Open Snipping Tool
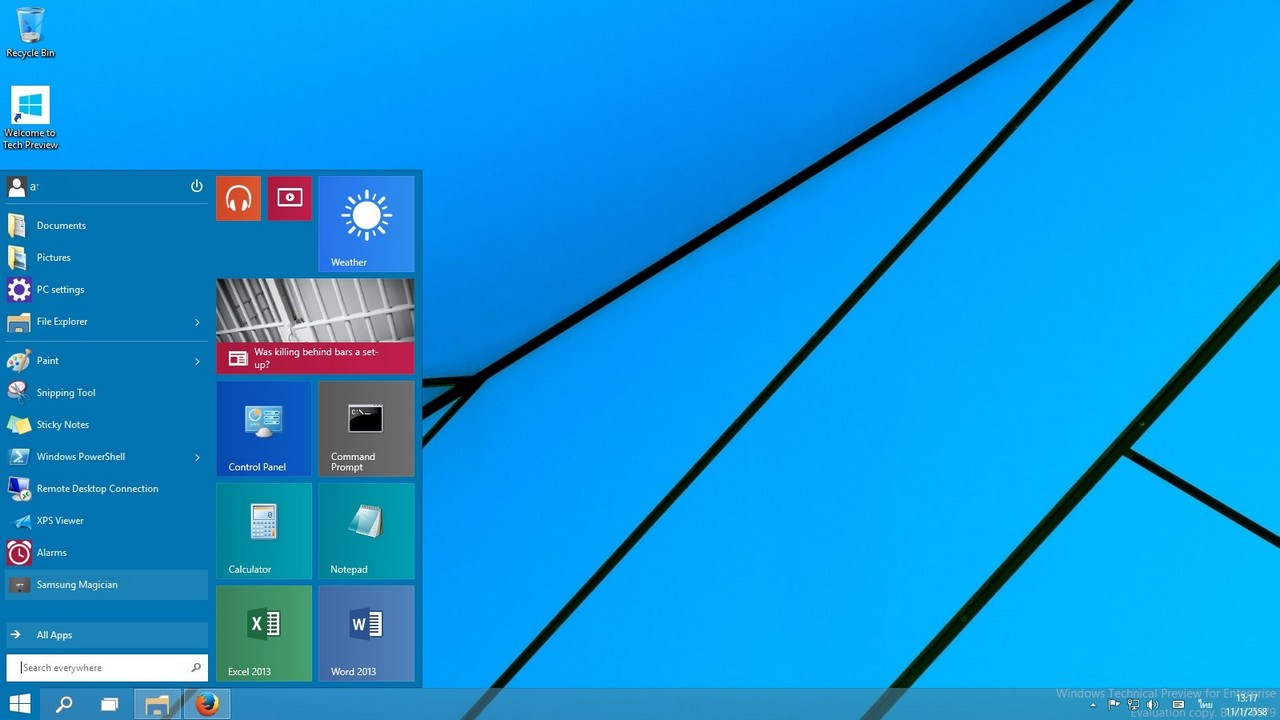The width and height of the screenshot is (1280, 720). (x=106, y=392)
